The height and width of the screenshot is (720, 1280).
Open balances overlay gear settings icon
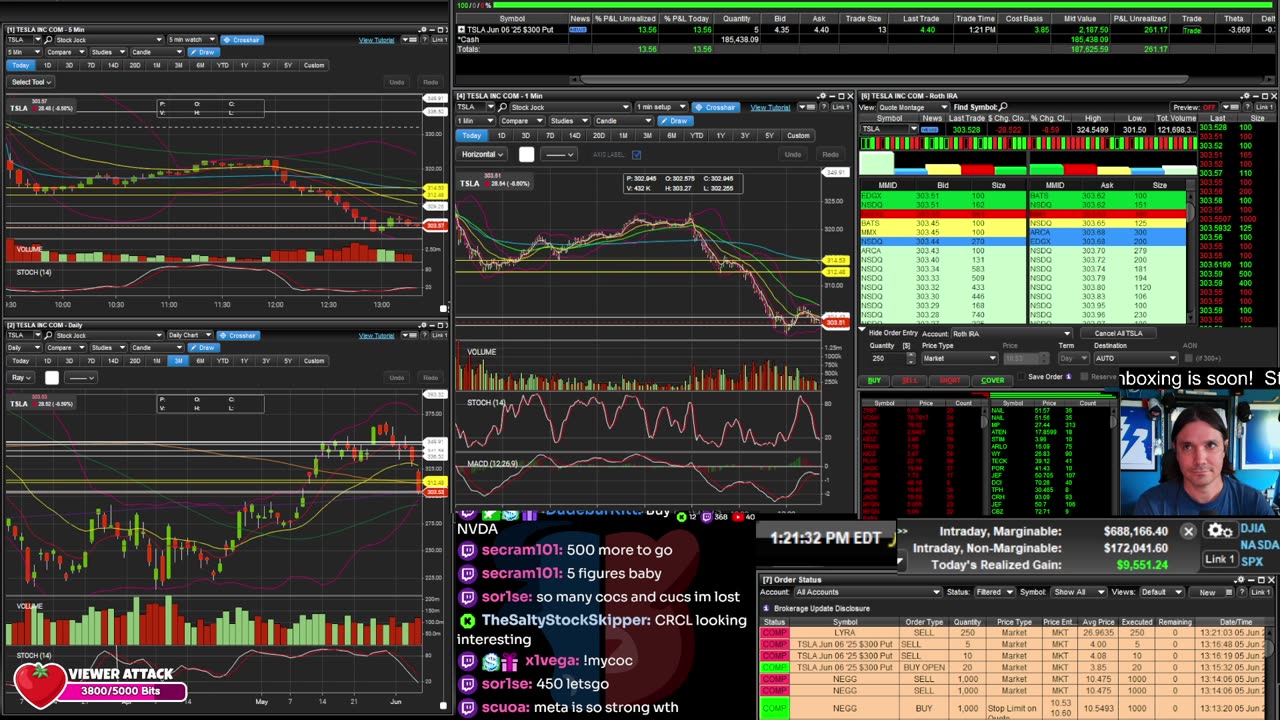(x=1218, y=531)
